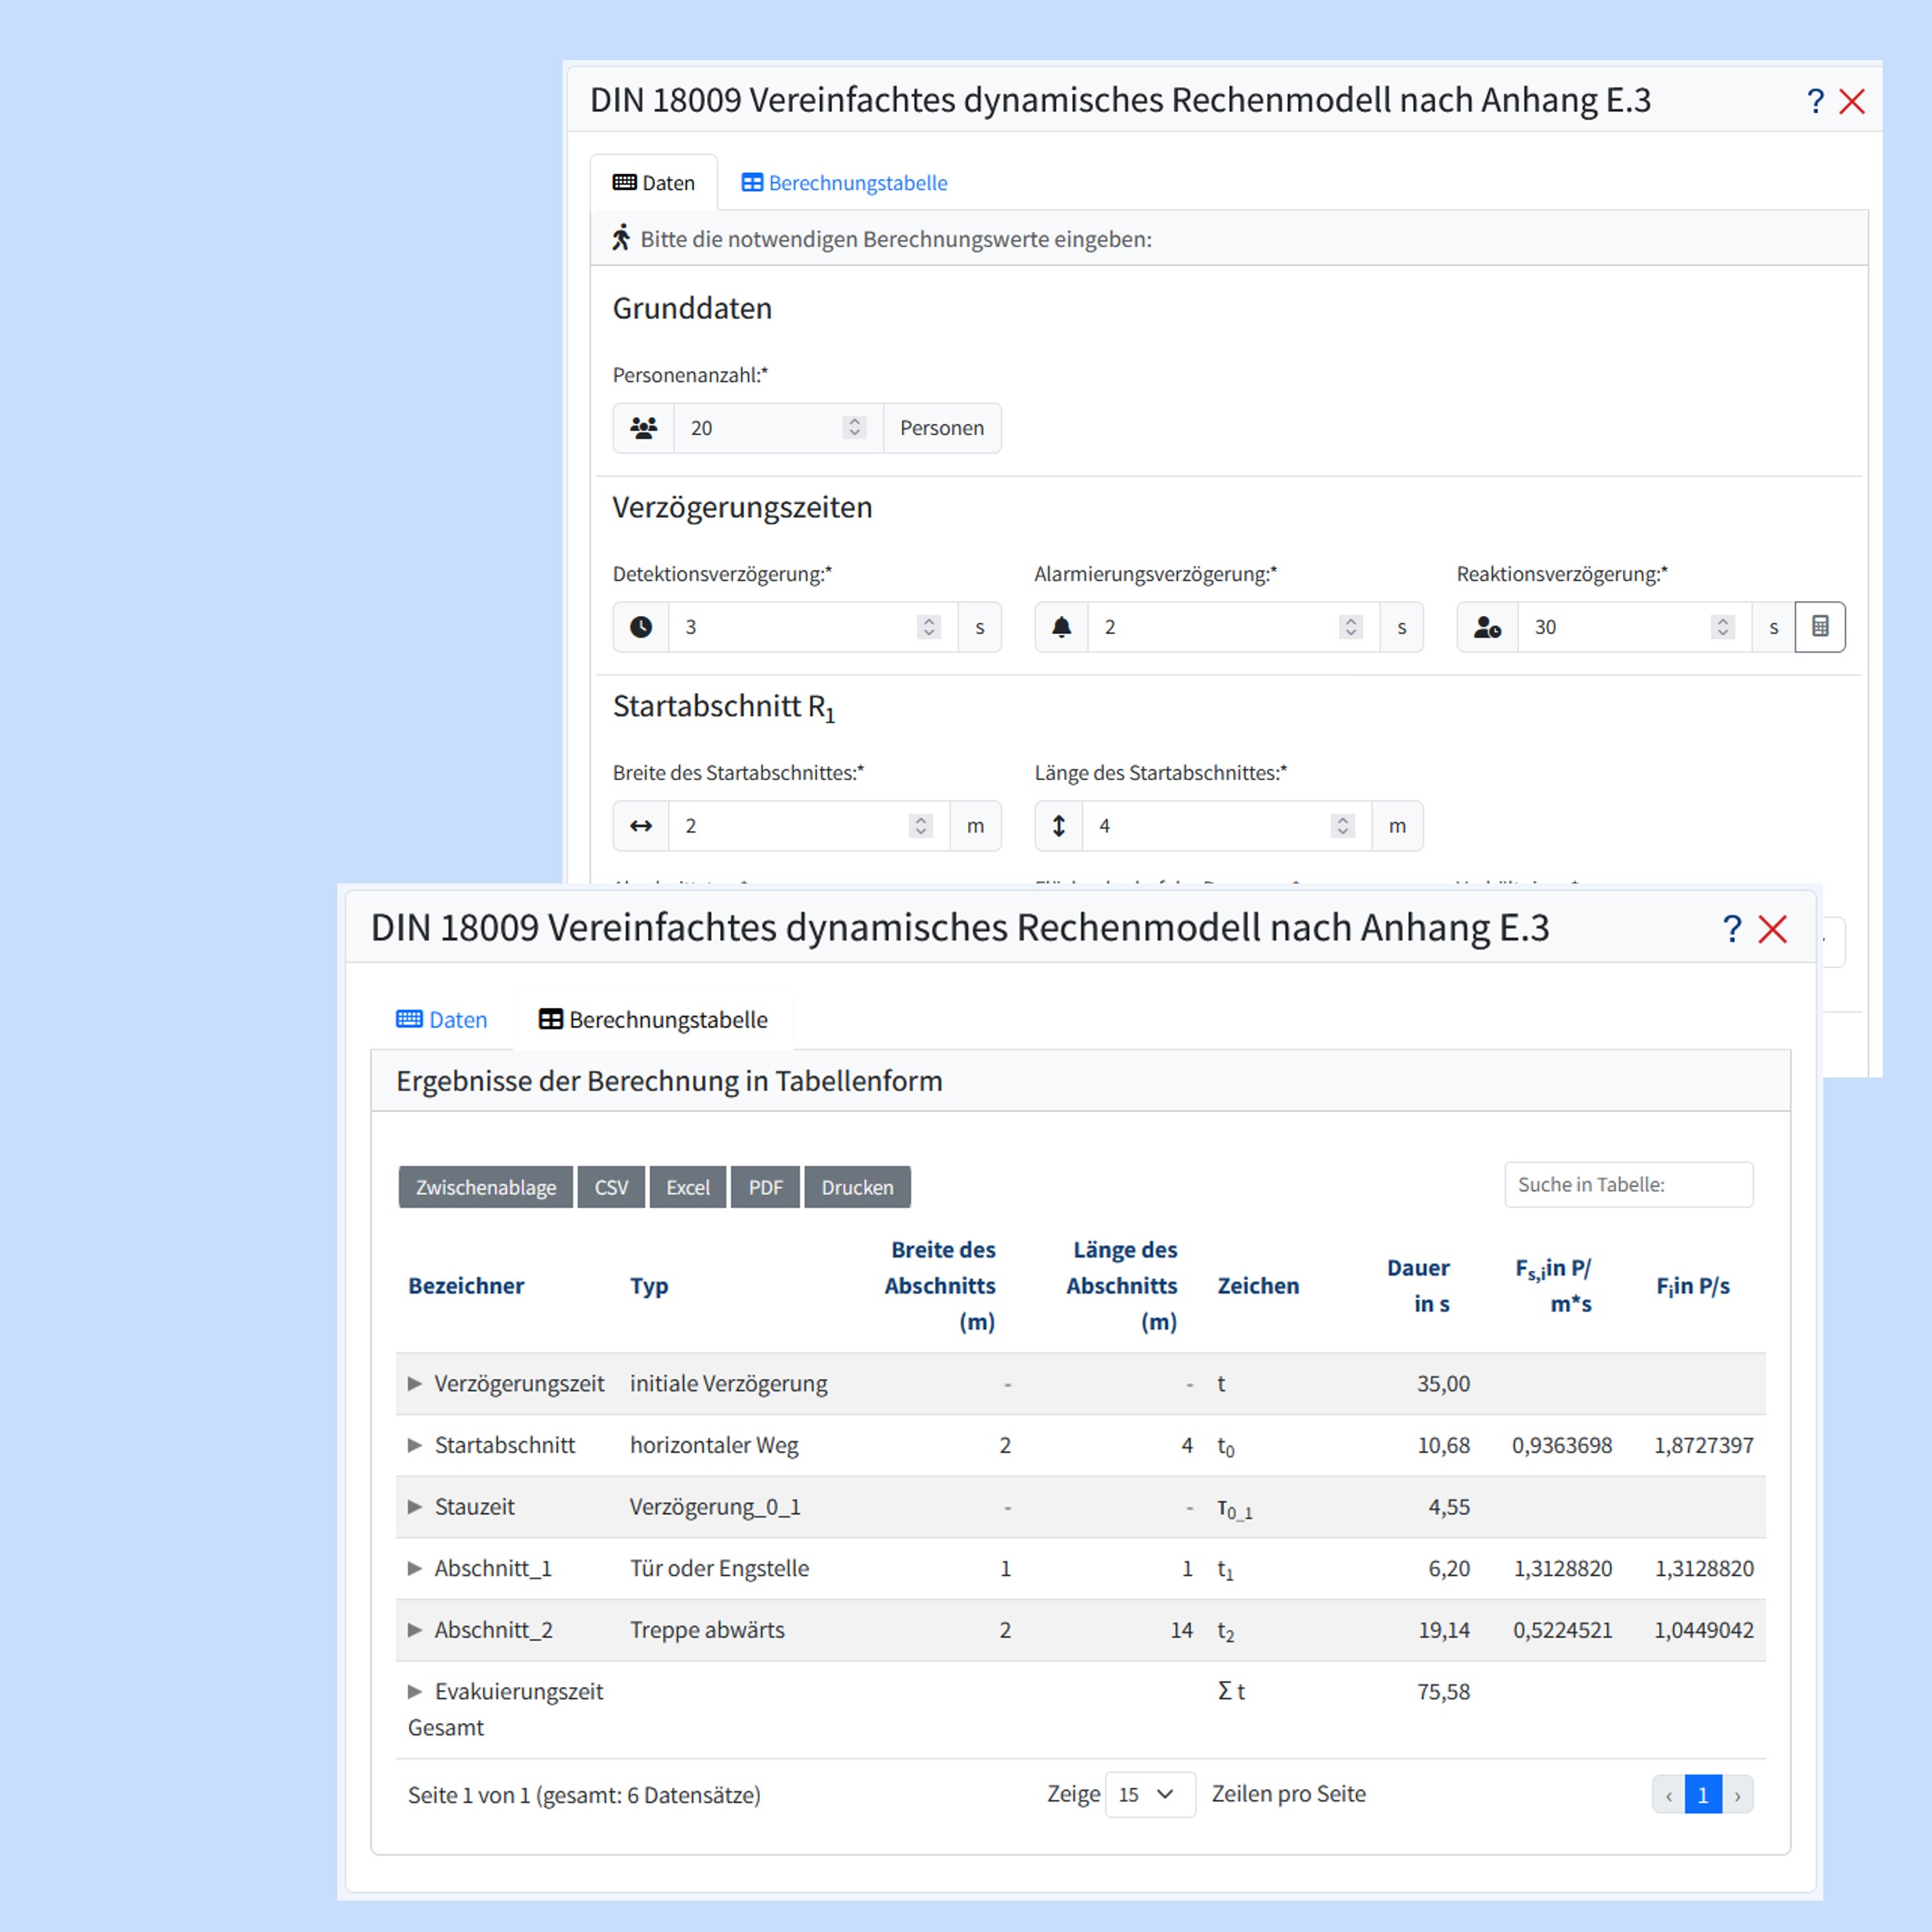Click clock icon of Detektionsverzögerung field

click(x=641, y=627)
